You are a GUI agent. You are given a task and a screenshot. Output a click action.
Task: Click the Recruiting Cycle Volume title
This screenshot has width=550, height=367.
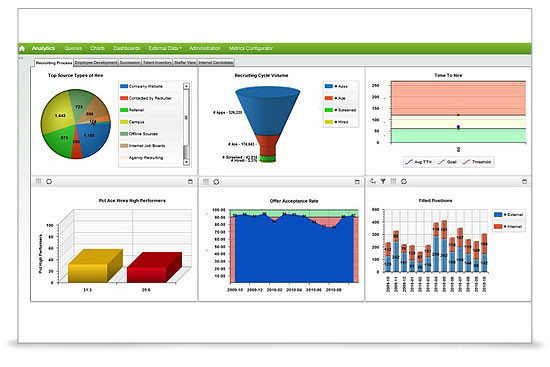261,75
